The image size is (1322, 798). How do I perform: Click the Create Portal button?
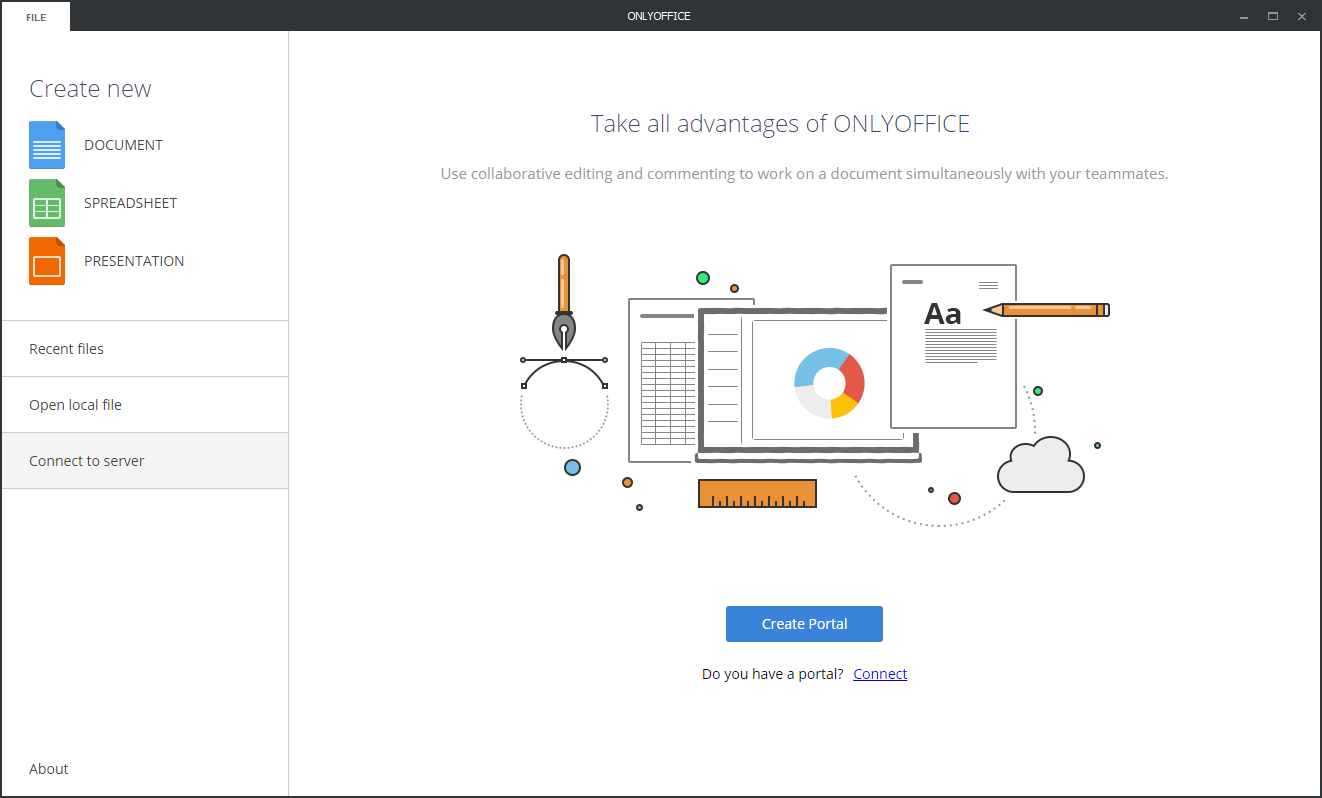[x=804, y=624]
